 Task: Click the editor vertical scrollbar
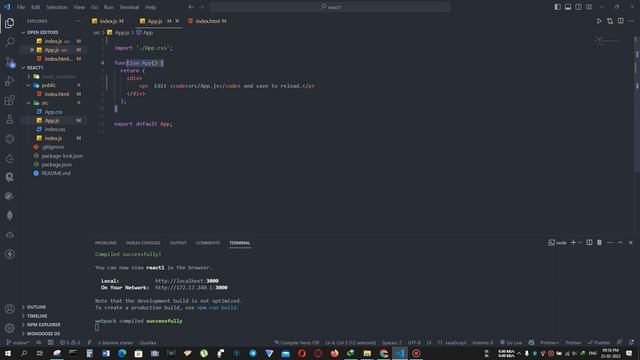pos(637,104)
